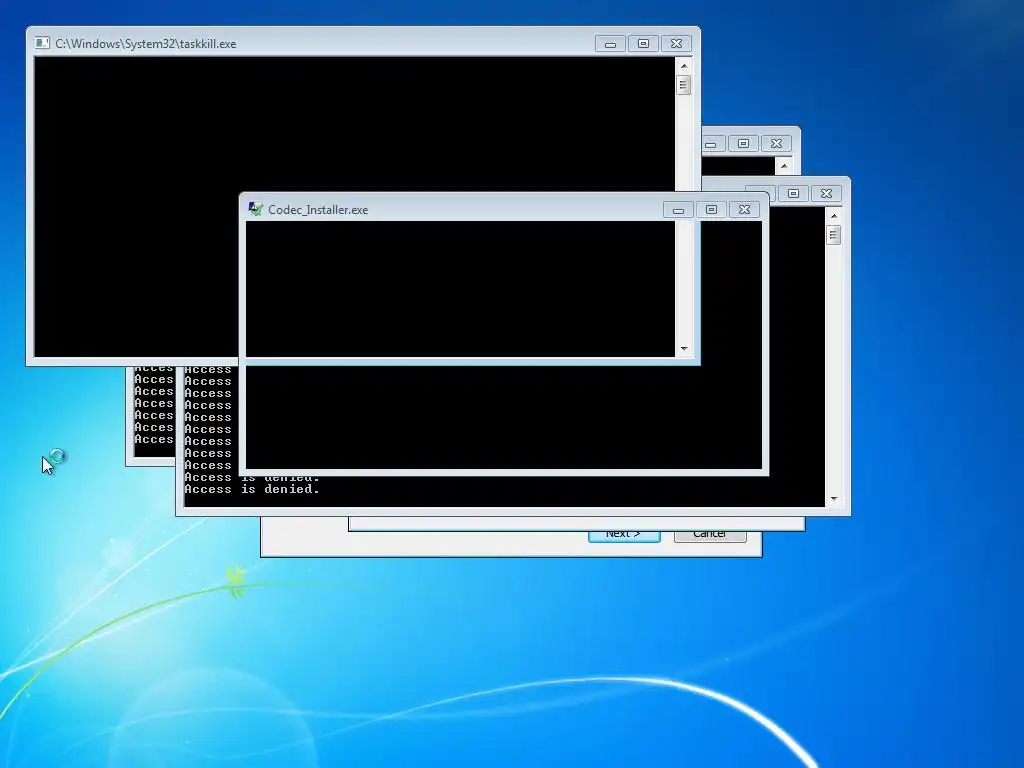The height and width of the screenshot is (768, 1024).
Task: Close the taskkill.exe console window
Action: point(677,44)
